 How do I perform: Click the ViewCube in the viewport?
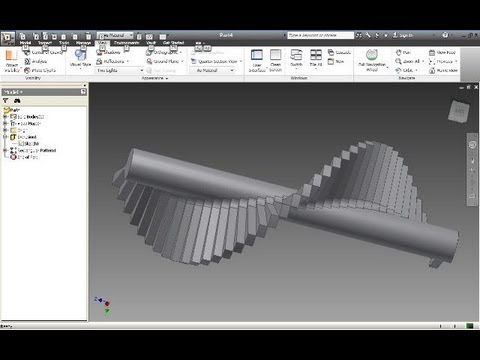pyautogui.click(x=459, y=111)
